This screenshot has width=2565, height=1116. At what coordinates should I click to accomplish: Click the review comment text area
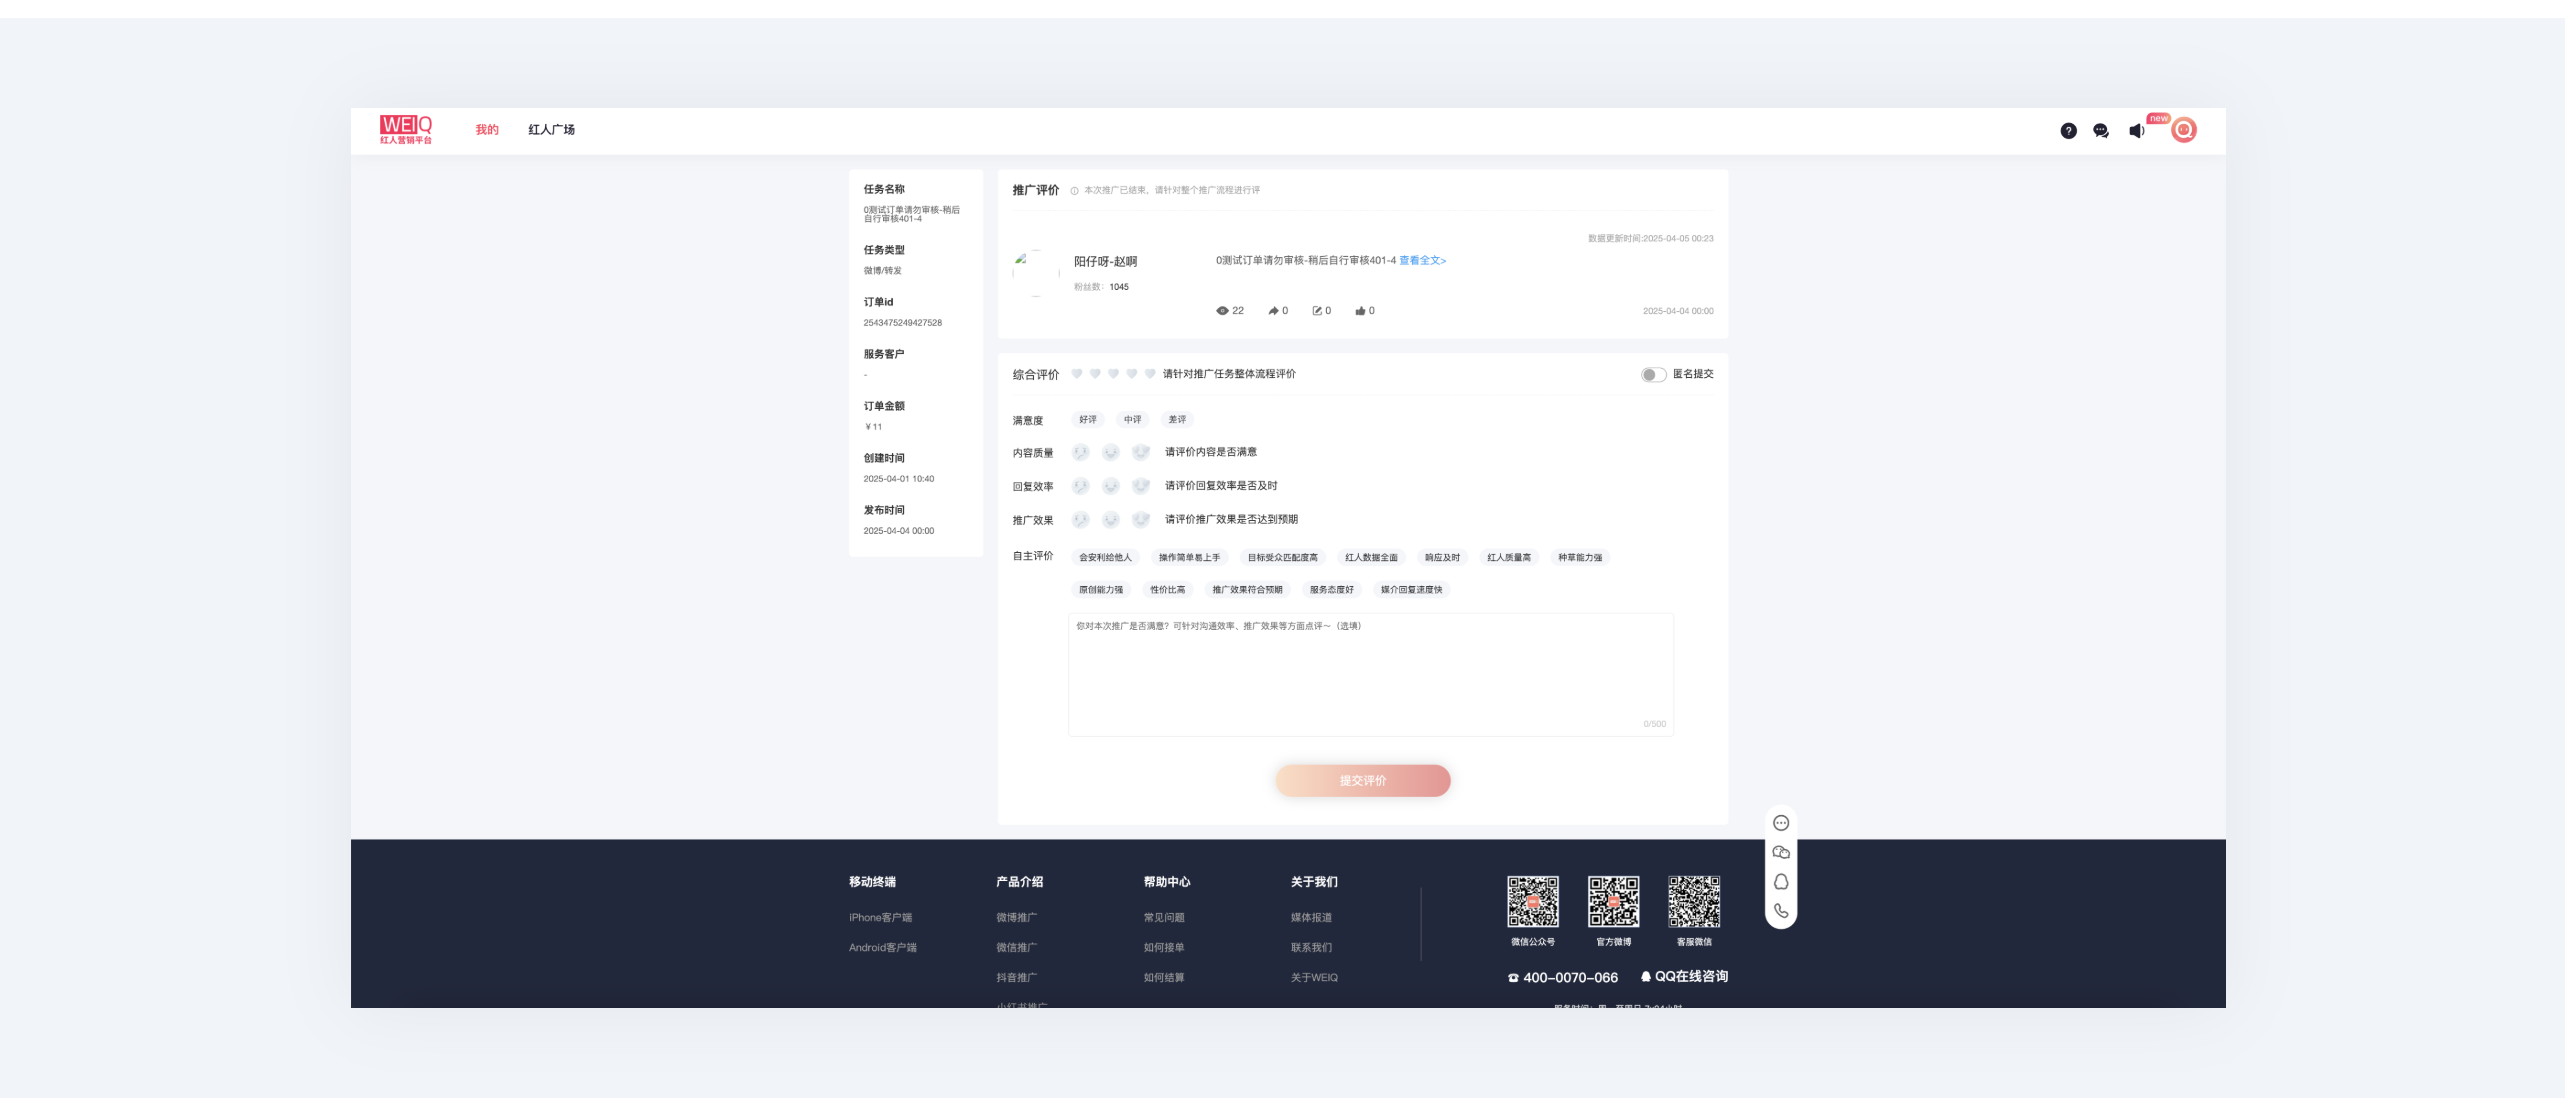[1370, 675]
